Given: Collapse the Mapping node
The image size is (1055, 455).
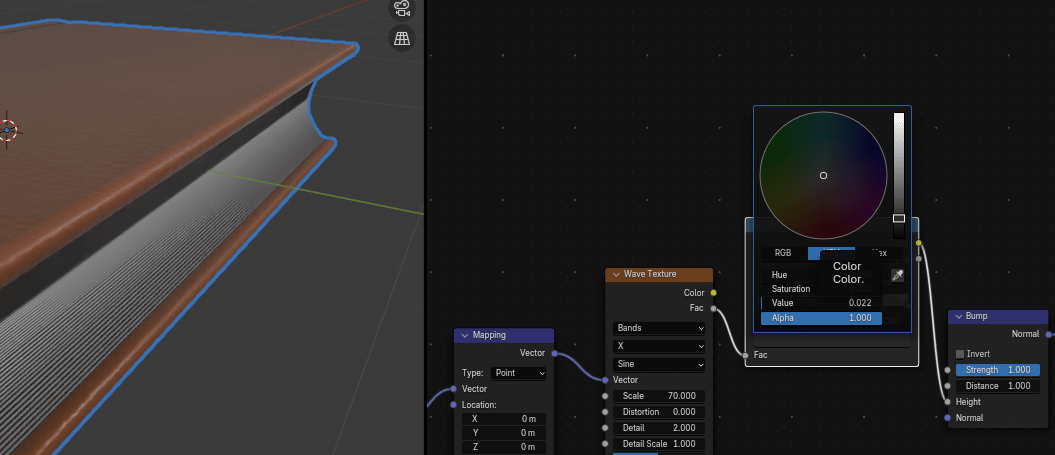Looking at the screenshot, I should (x=465, y=335).
